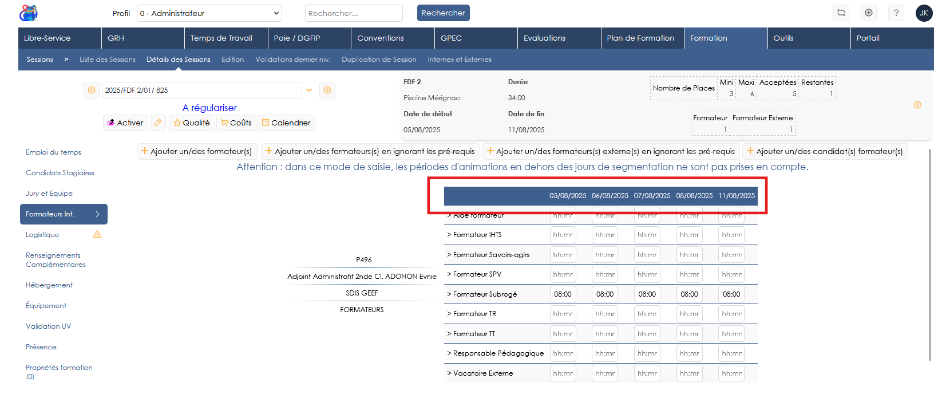Select Emploi du temps in sidebar

tap(53, 152)
